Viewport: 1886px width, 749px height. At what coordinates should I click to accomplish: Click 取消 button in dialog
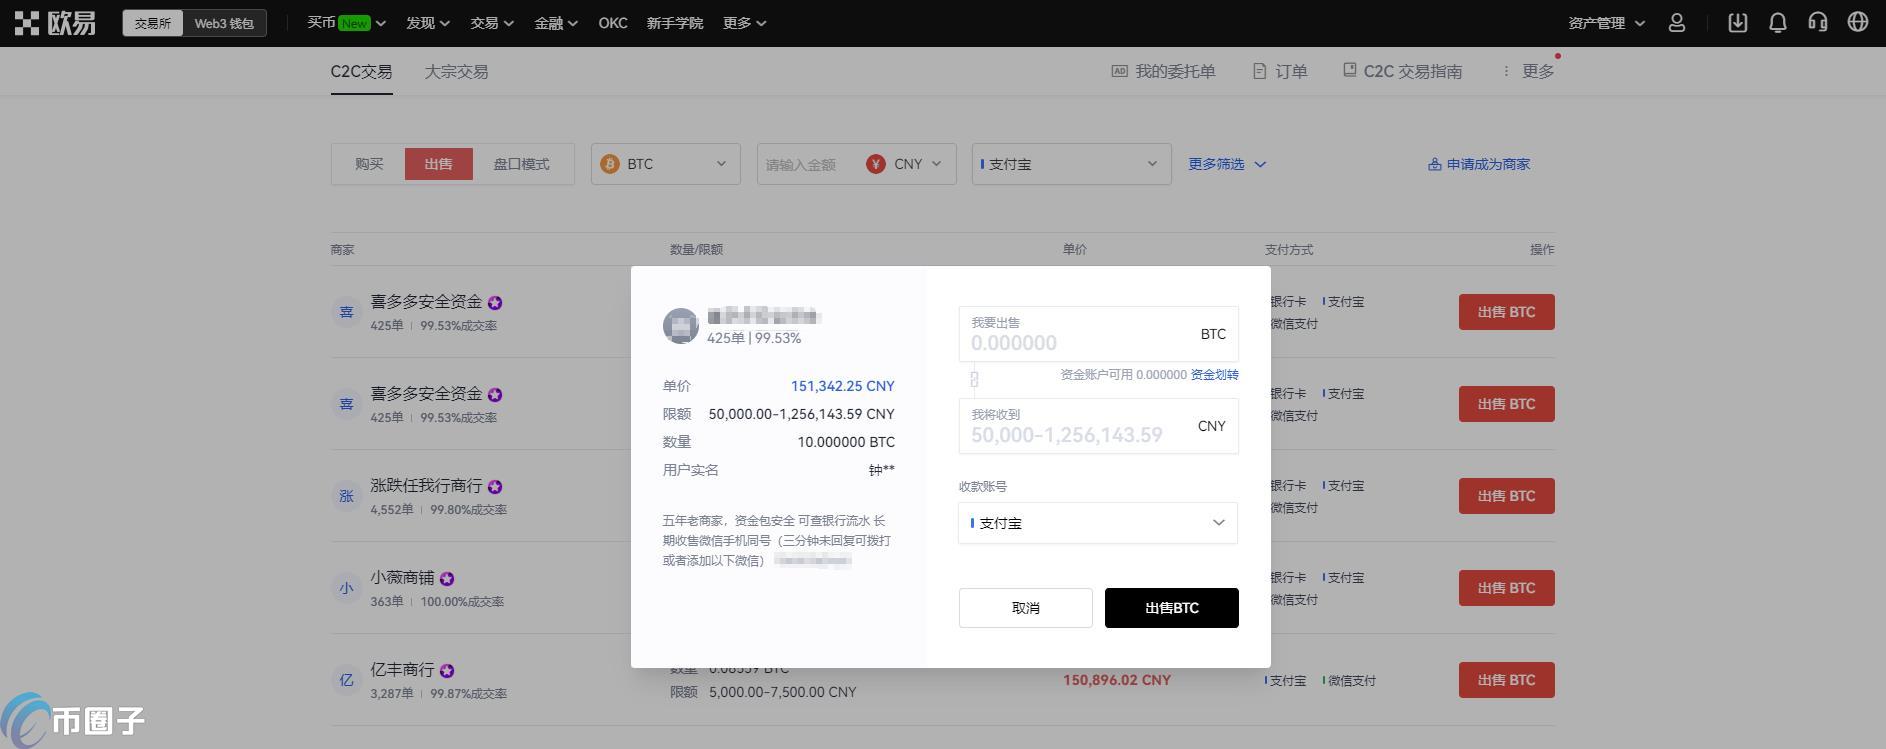[x=1026, y=608]
